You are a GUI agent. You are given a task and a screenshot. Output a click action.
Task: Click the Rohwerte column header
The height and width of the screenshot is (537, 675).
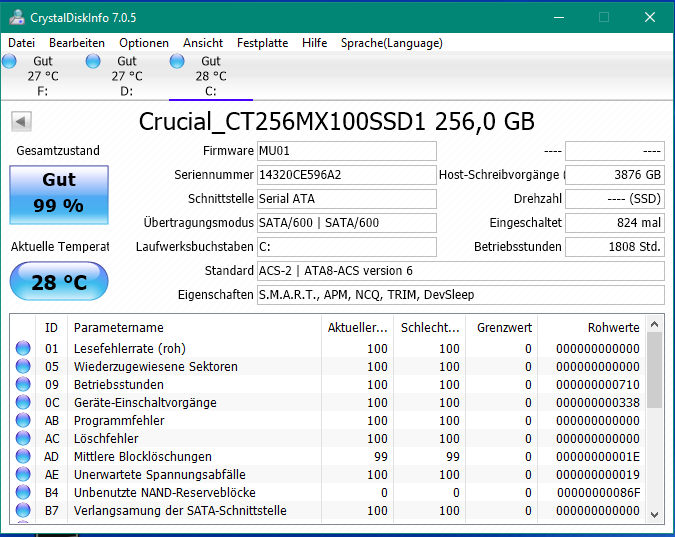(591, 328)
